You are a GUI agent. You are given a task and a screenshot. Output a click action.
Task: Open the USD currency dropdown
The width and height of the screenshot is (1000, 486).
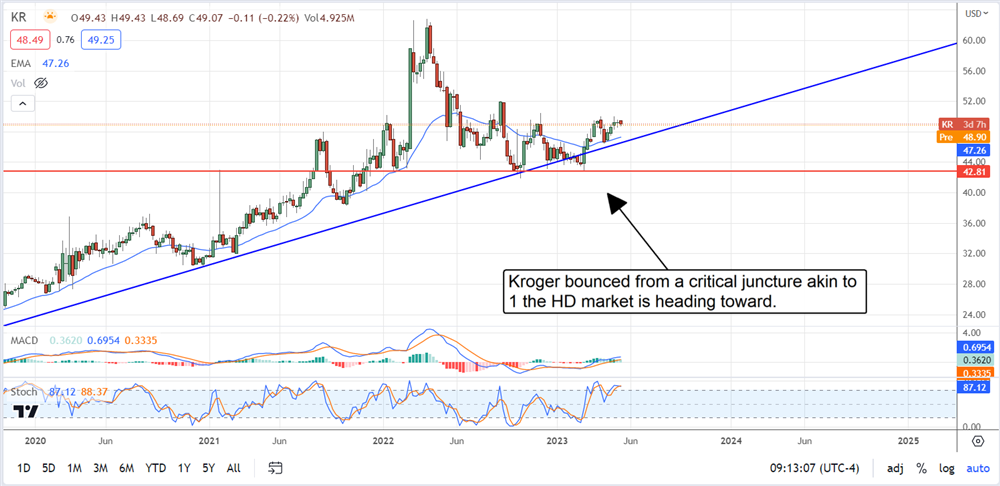point(978,13)
